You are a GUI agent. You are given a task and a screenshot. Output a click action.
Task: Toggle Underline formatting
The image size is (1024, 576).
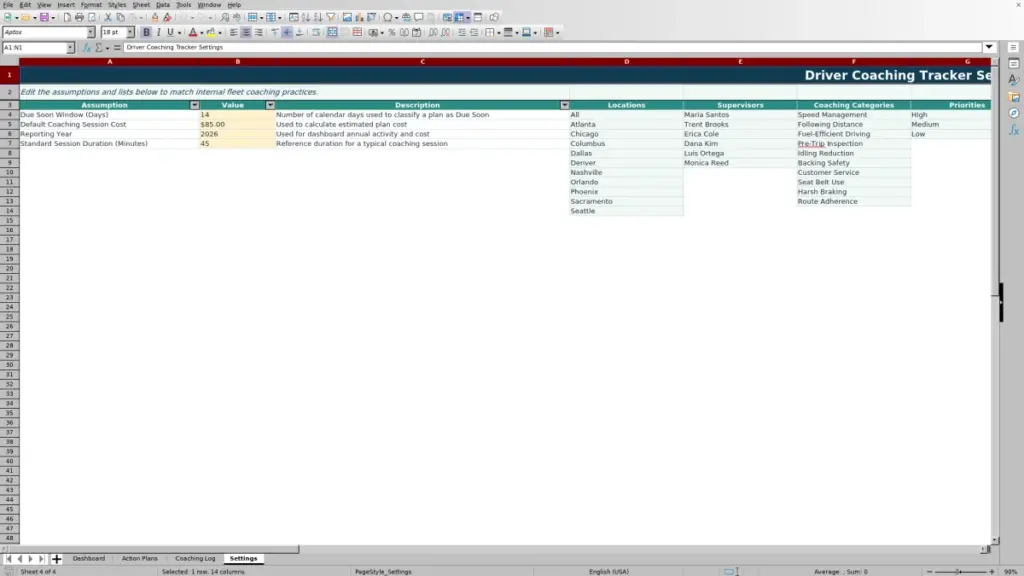170,32
